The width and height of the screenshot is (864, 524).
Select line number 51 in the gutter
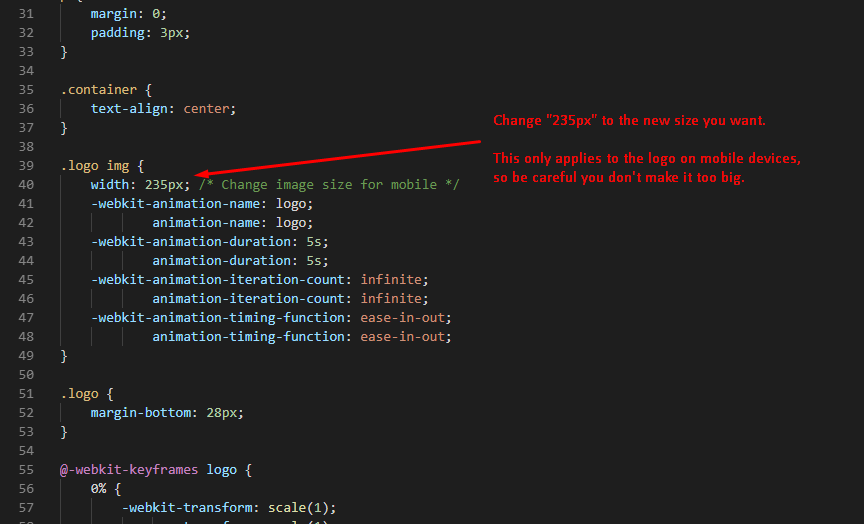click(26, 393)
